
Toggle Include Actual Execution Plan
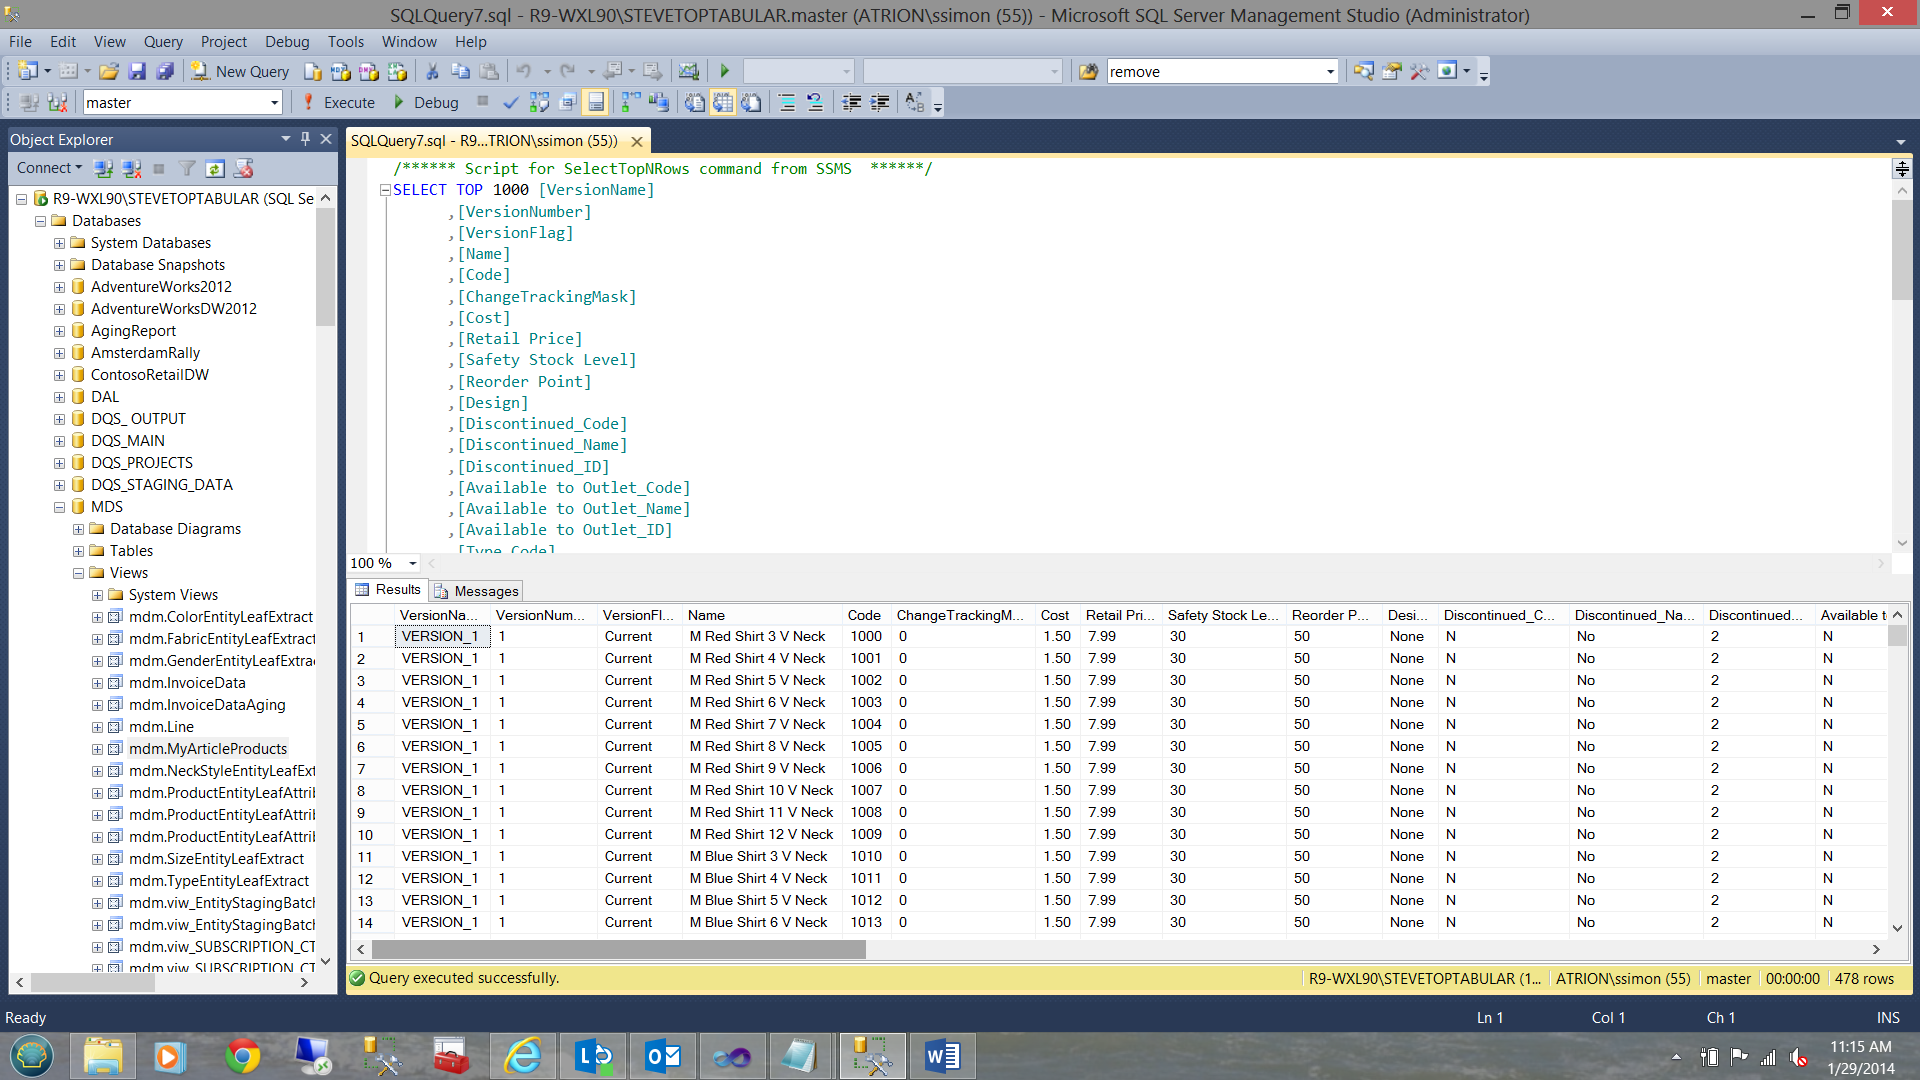coord(631,103)
